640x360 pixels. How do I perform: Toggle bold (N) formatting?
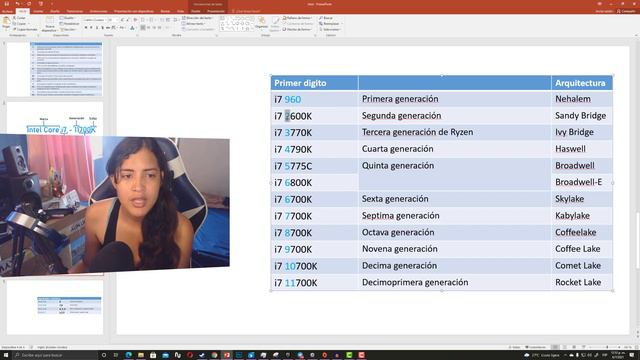(x=86, y=28)
